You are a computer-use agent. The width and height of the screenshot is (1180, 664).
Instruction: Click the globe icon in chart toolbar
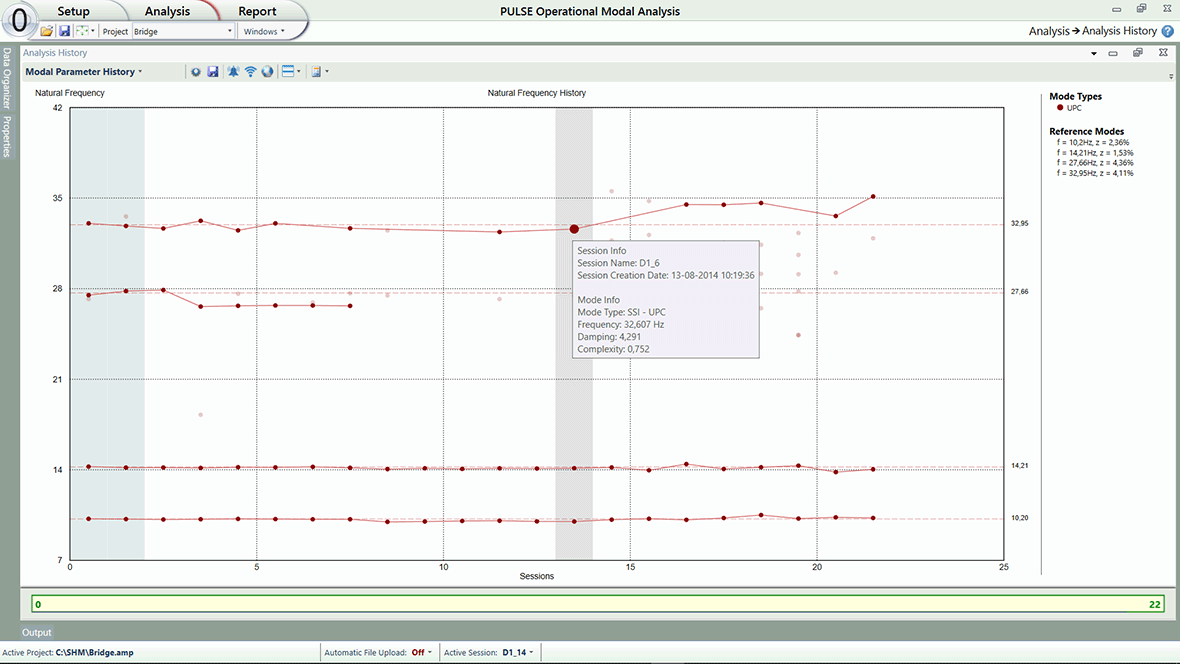pyautogui.click(x=267, y=72)
